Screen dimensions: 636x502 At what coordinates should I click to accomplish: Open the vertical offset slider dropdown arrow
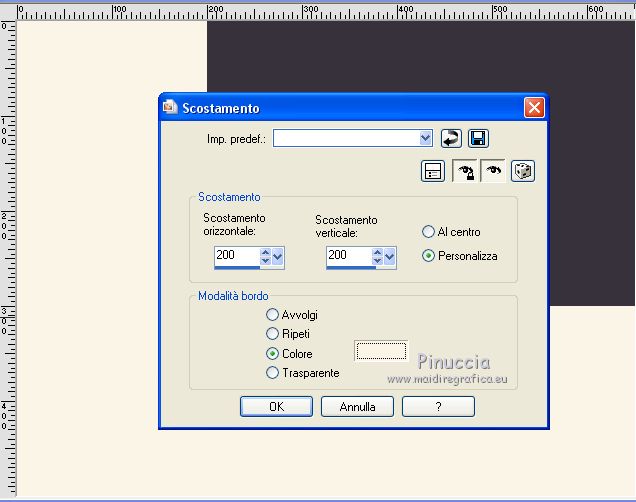point(390,256)
